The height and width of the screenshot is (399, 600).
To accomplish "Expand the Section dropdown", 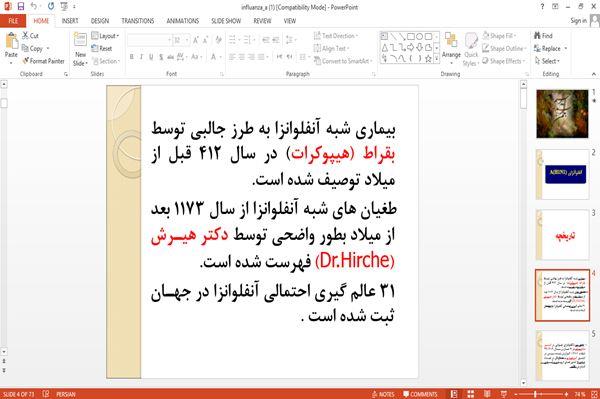I will pos(106,61).
